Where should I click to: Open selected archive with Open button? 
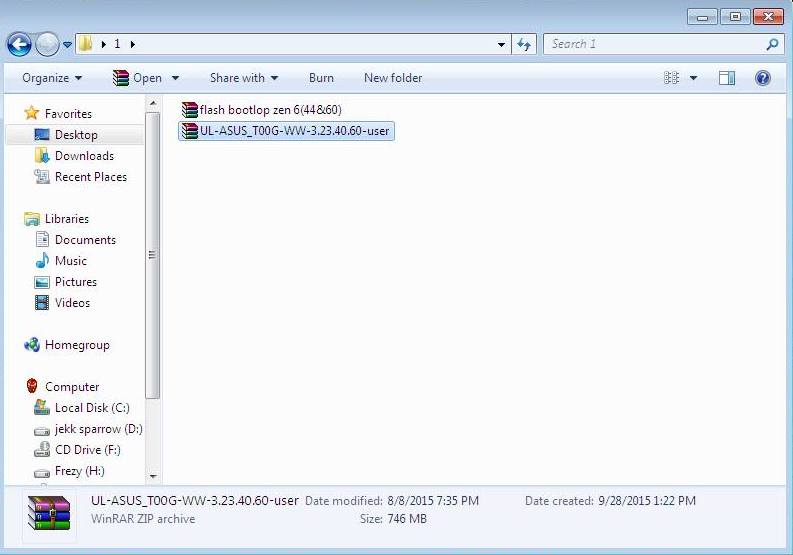tap(137, 78)
